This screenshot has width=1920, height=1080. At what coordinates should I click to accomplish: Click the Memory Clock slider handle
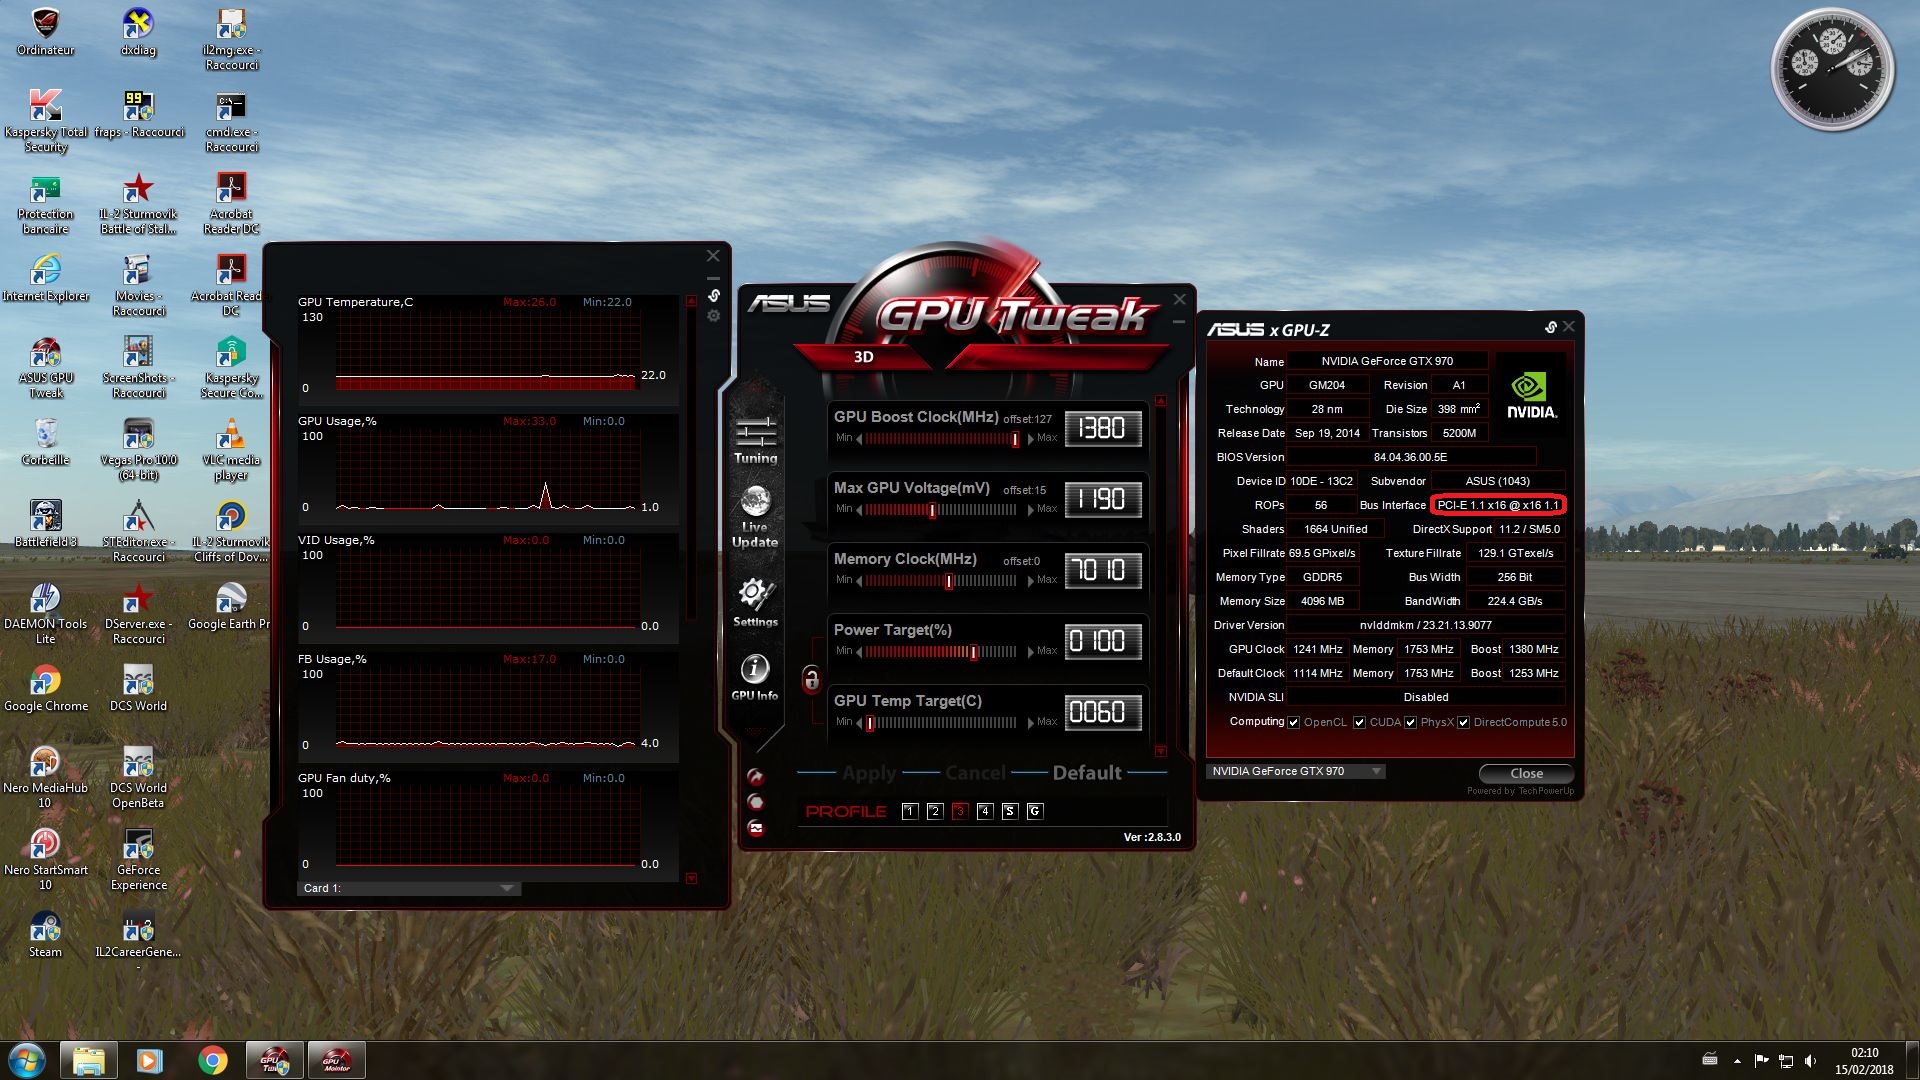[949, 581]
